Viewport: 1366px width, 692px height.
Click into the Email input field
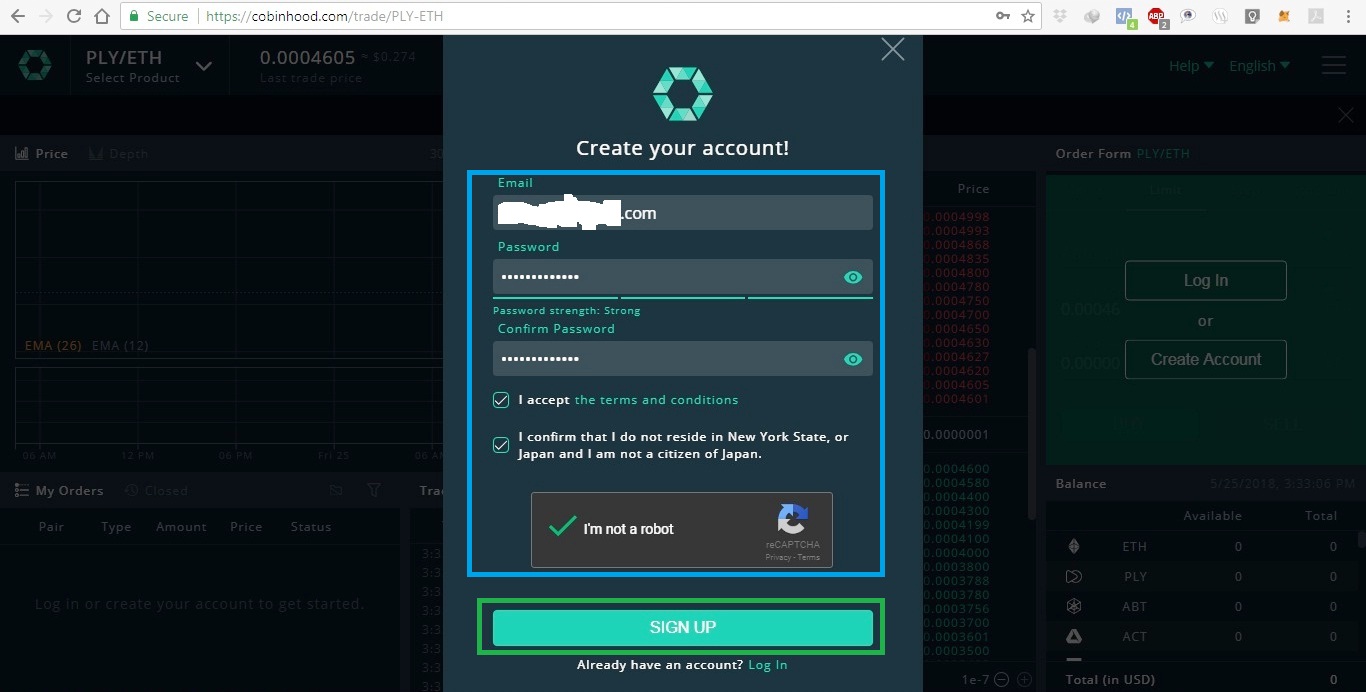[683, 213]
